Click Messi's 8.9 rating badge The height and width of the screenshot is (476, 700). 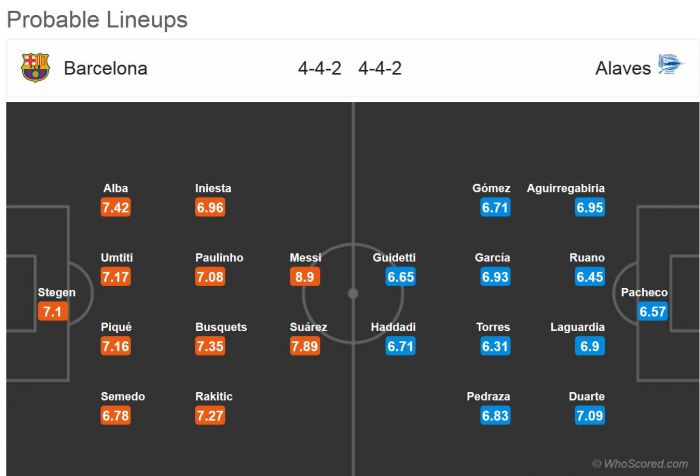coord(305,276)
